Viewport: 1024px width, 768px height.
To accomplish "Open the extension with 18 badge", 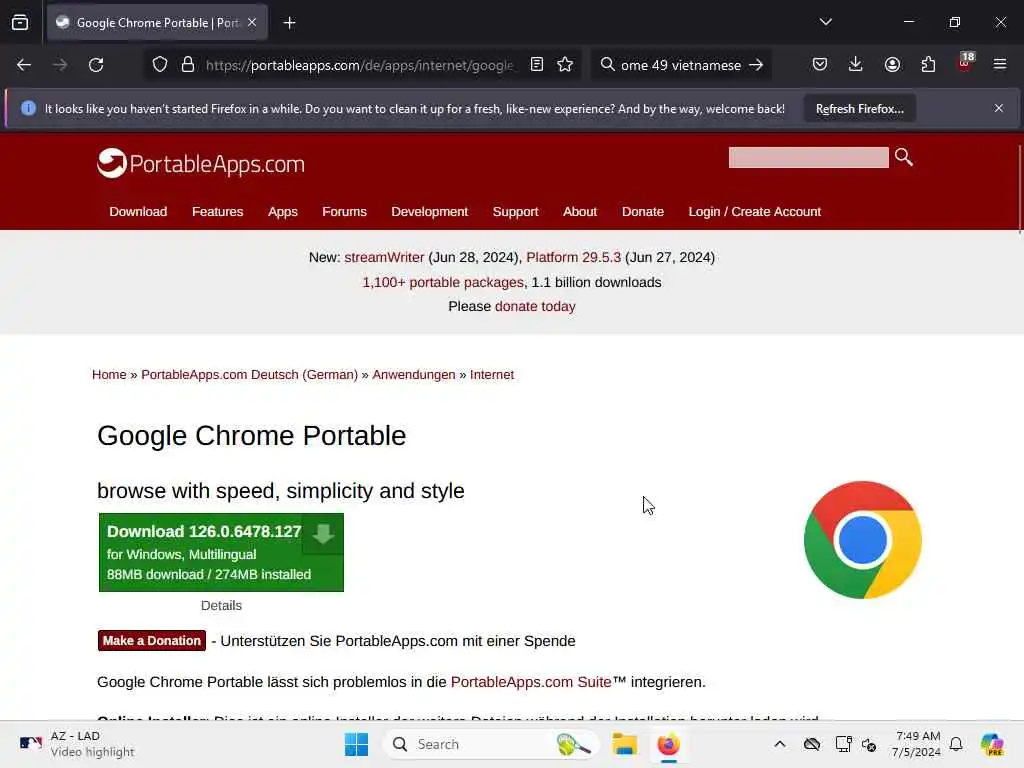I will pyautogui.click(x=965, y=63).
